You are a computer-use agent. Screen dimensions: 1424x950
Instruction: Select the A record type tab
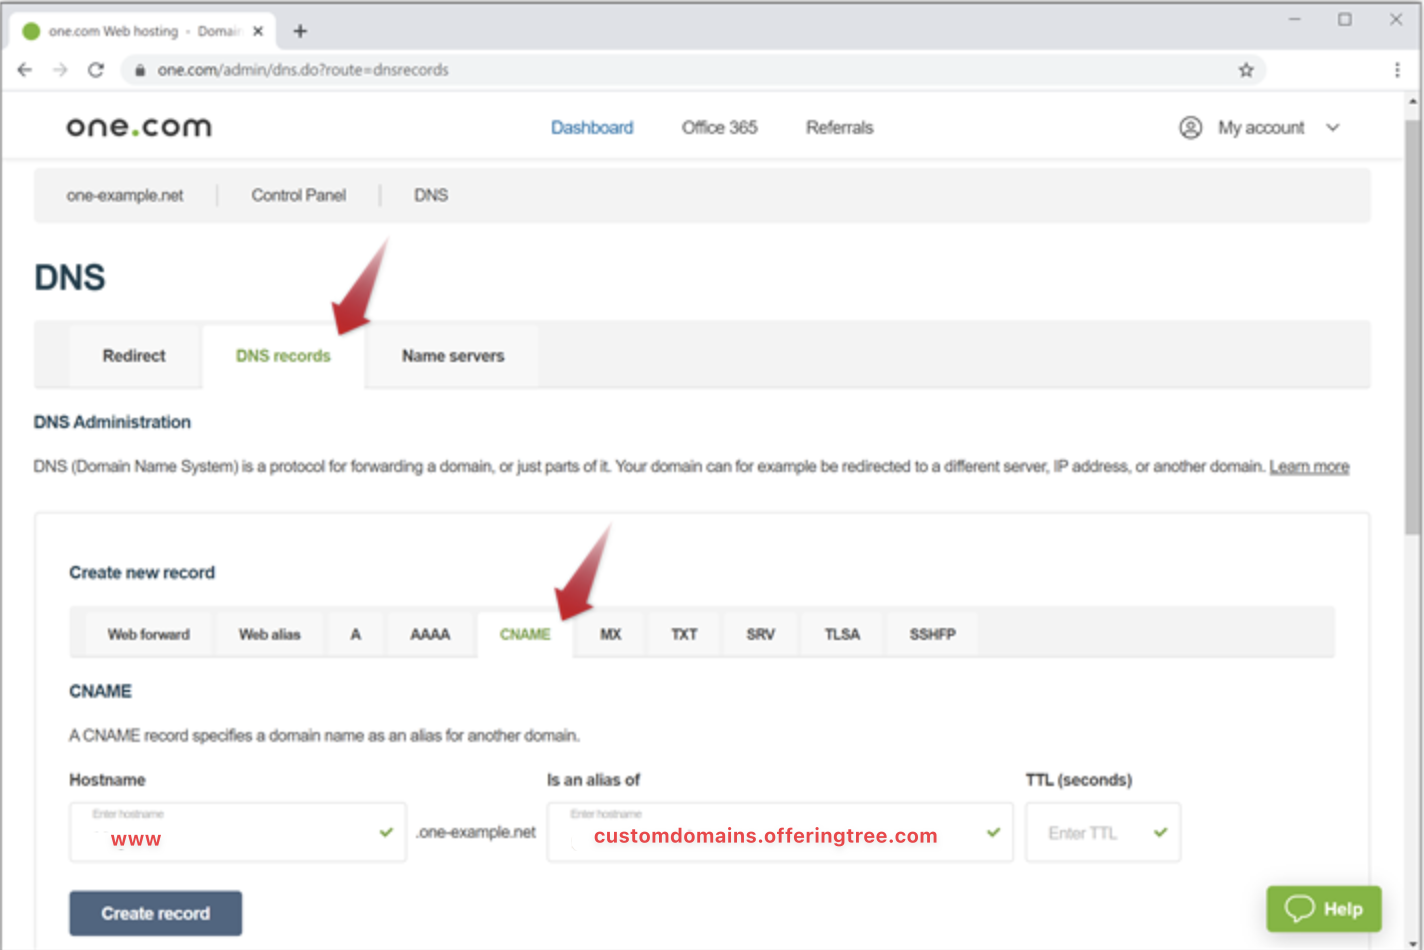point(355,634)
